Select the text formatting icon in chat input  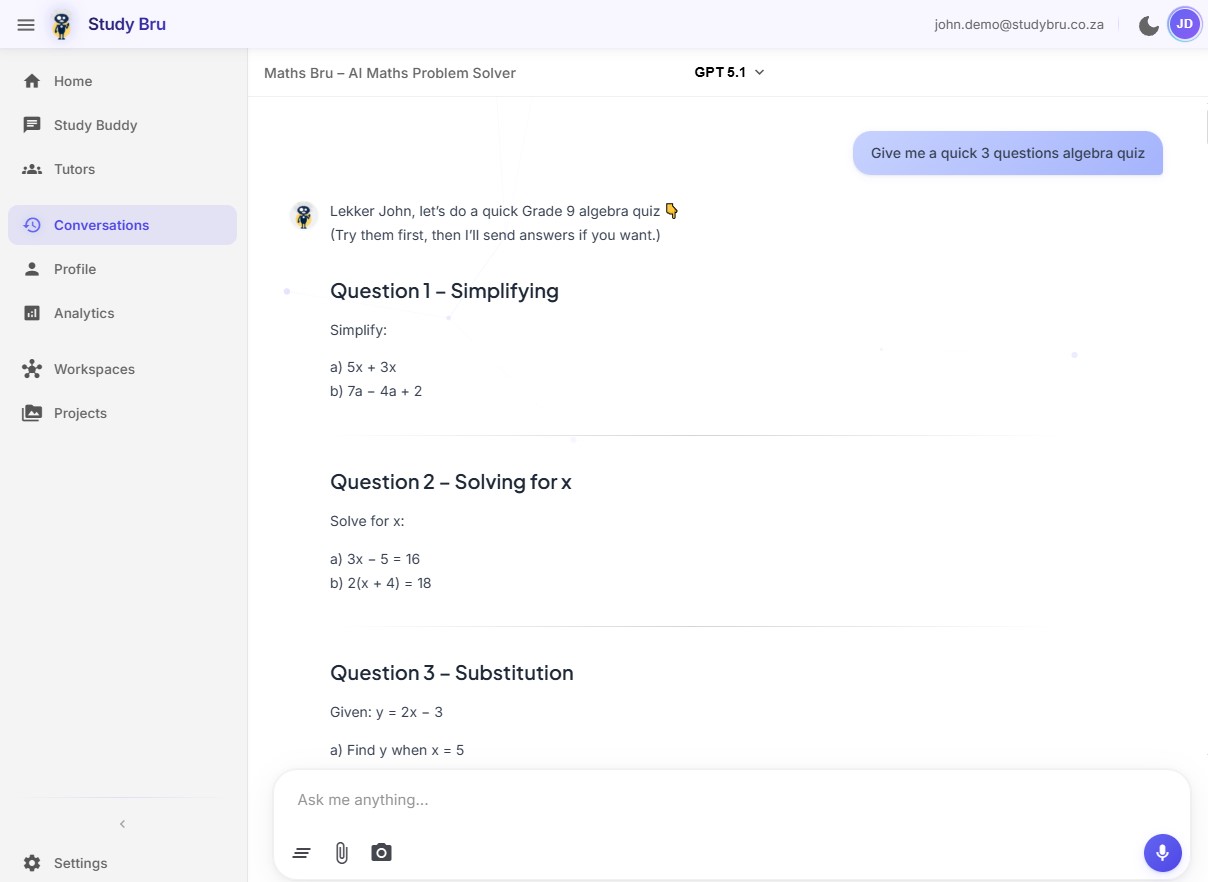pyautogui.click(x=301, y=852)
